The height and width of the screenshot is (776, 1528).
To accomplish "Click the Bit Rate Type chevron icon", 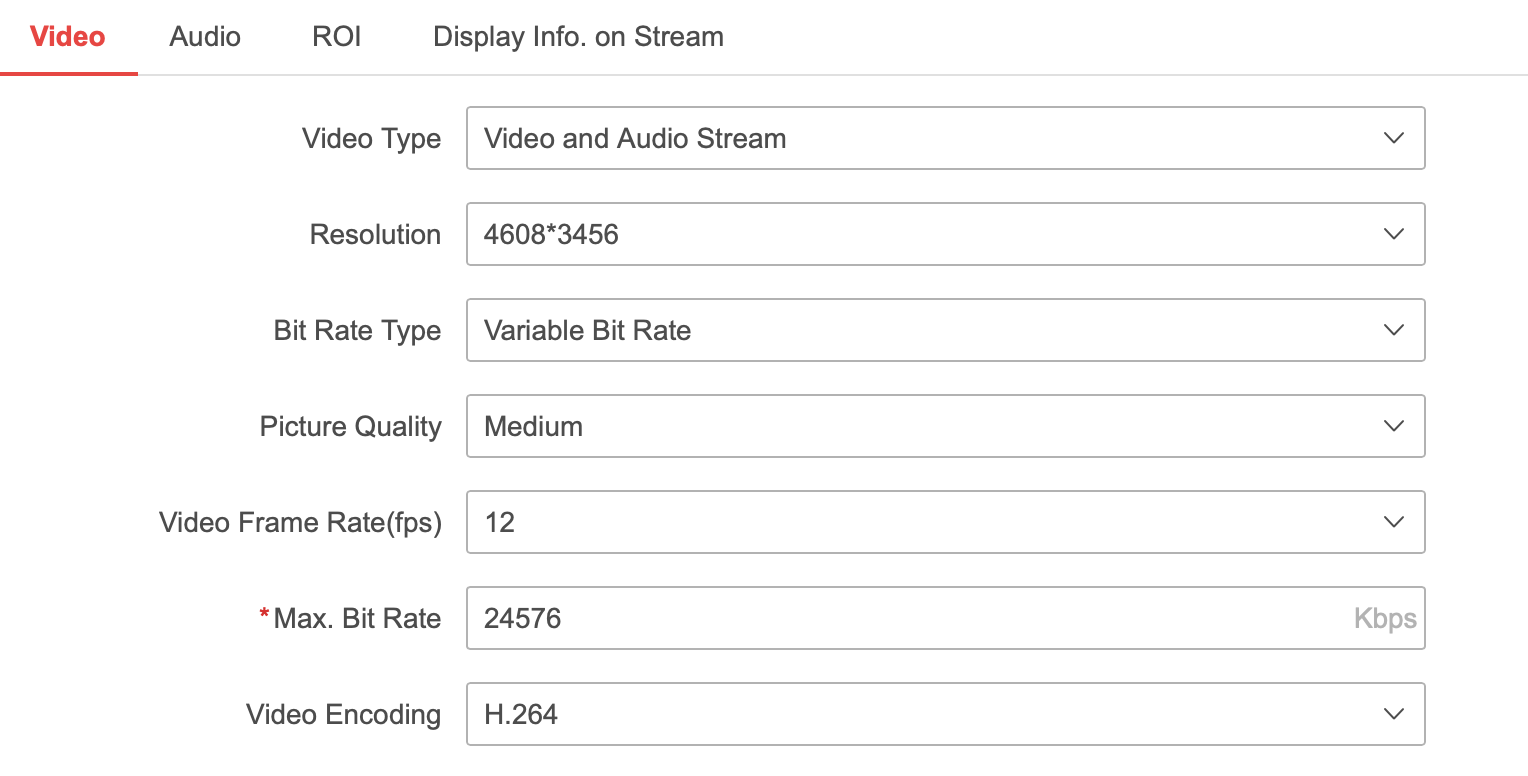I will 1394,330.
